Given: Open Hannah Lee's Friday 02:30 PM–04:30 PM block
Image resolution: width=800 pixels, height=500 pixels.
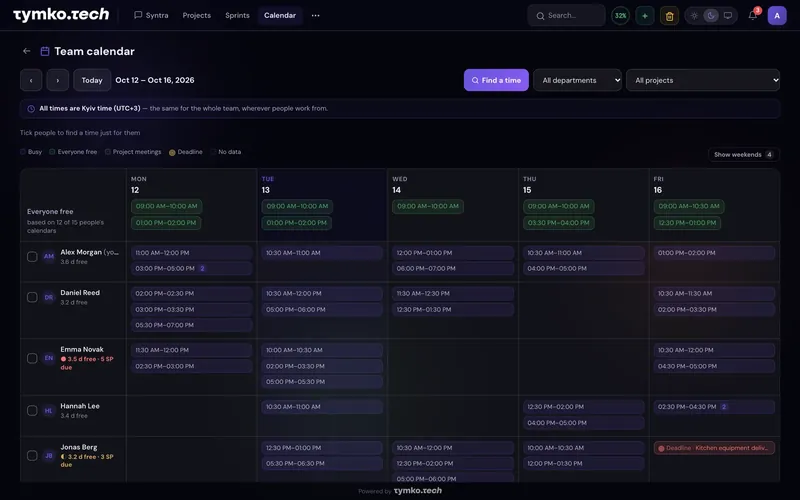Looking at the screenshot, I should pyautogui.click(x=714, y=407).
